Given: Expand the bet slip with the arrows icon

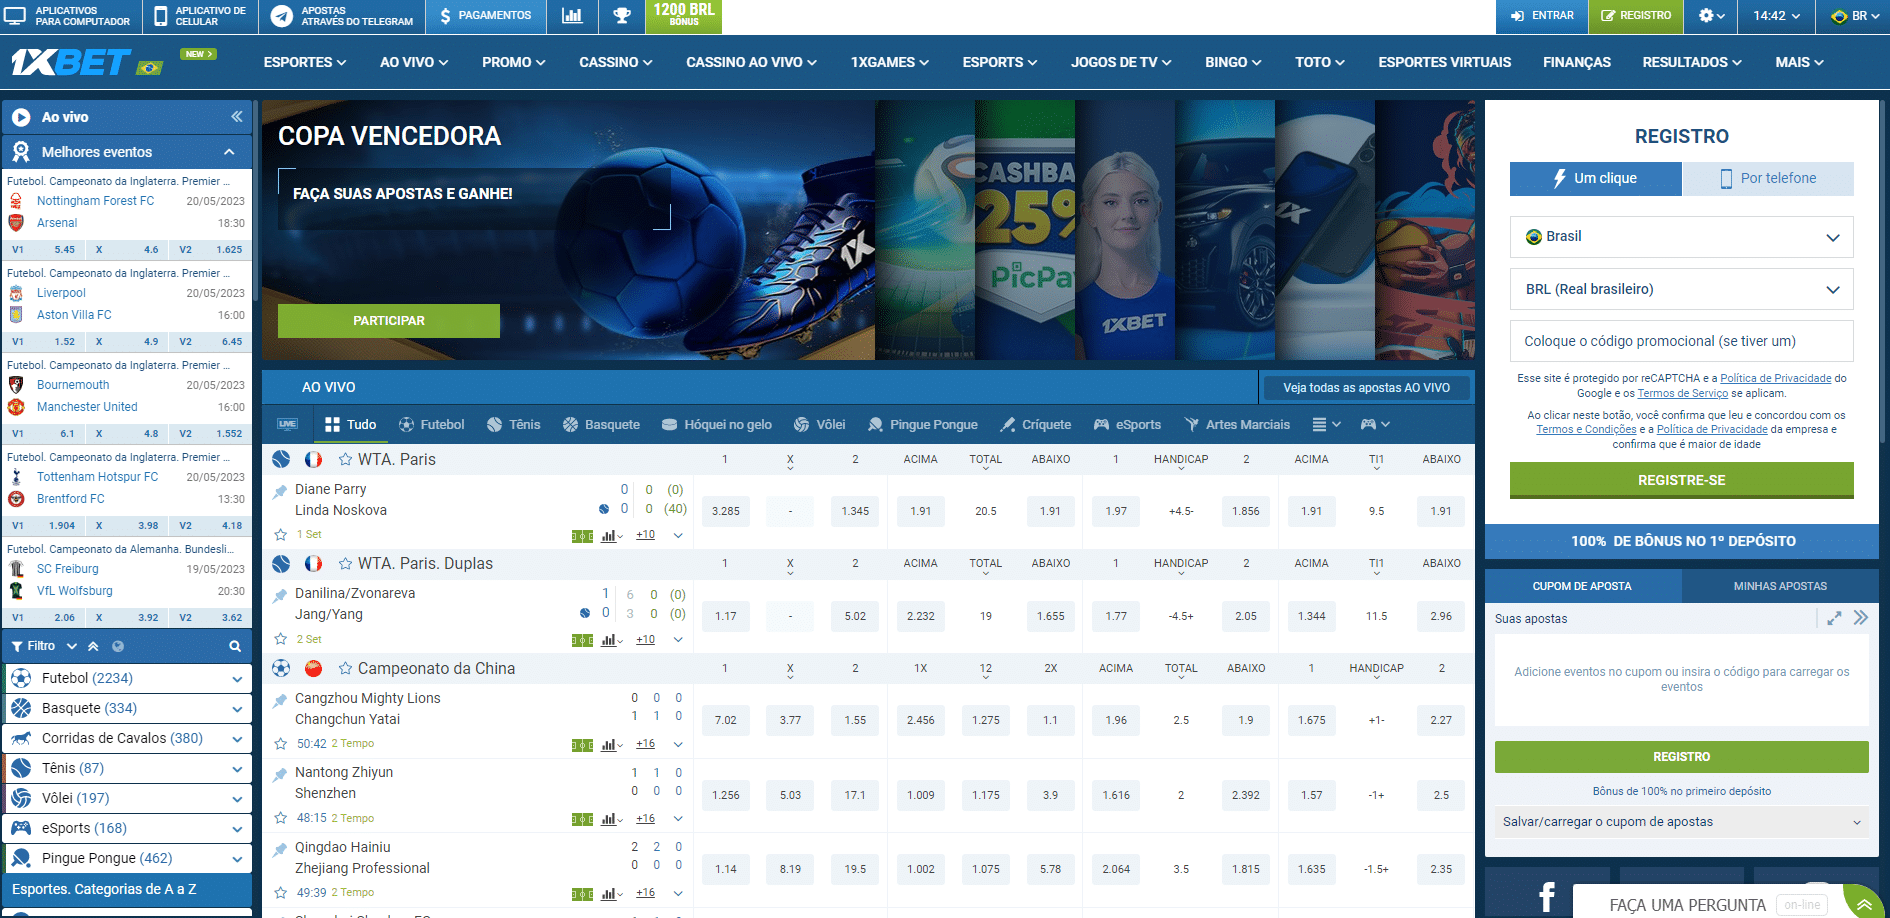Looking at the screenshot, I should (x=1834, y=618).
